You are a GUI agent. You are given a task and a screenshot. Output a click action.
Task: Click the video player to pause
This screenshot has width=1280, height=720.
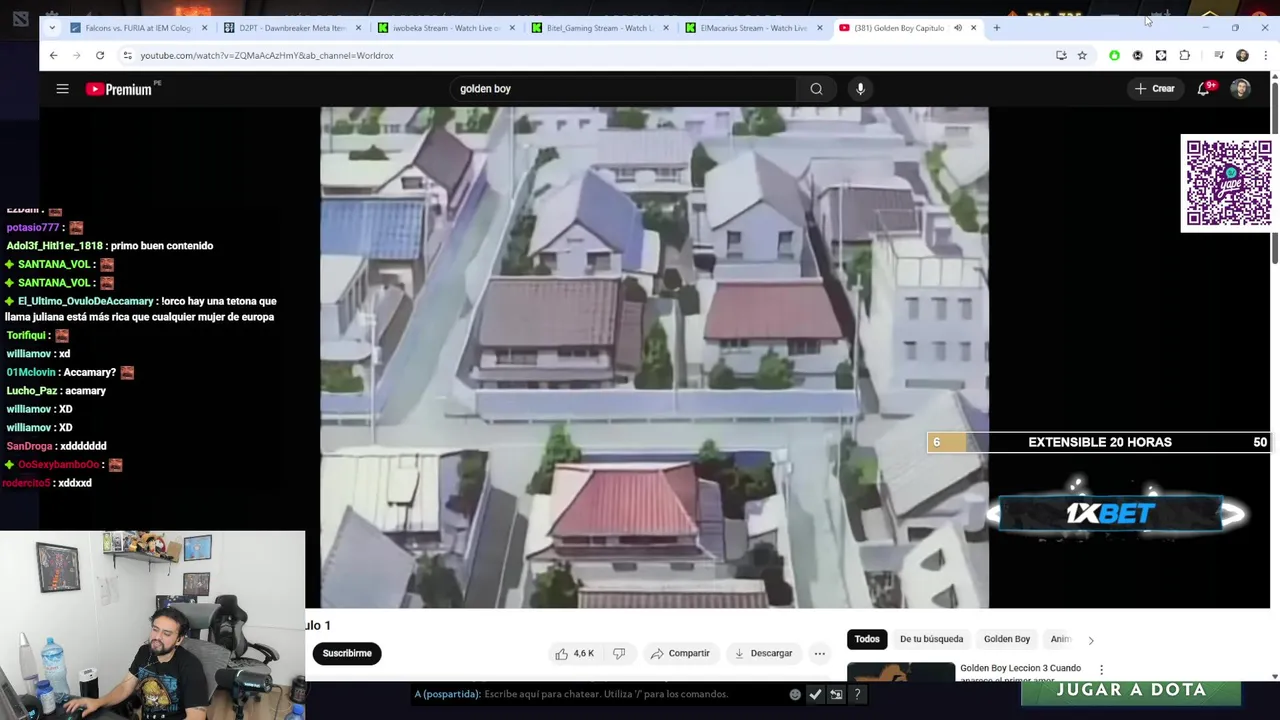[654, 357]
